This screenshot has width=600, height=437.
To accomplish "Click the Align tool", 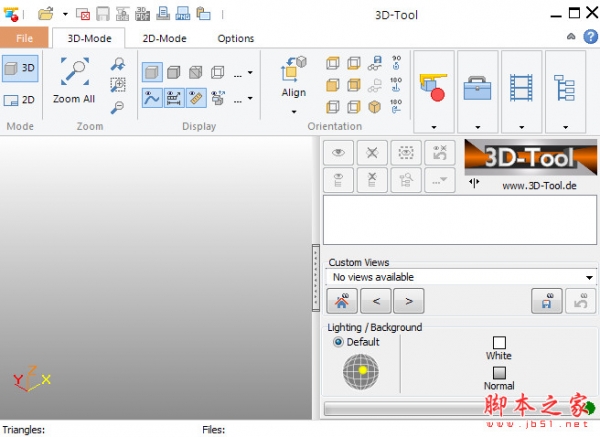I will (x=294, y=77).
